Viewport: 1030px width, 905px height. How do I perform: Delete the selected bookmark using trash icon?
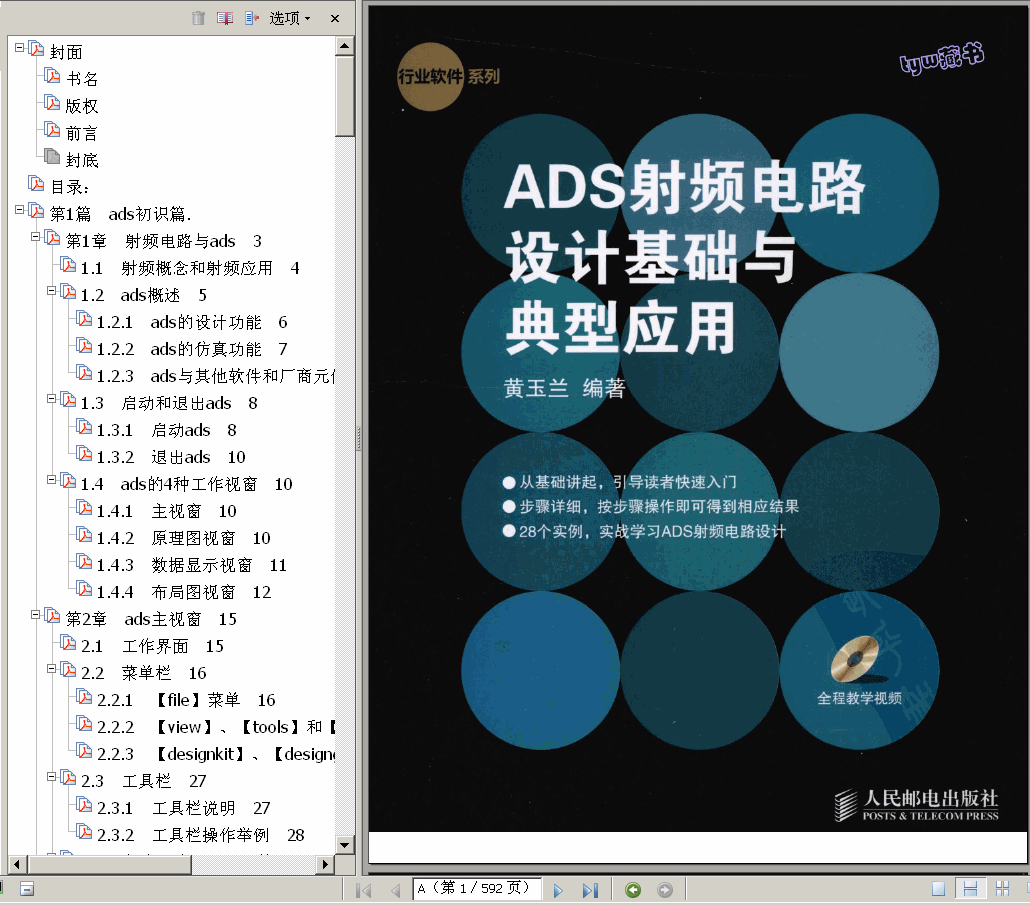coord(197,17)
